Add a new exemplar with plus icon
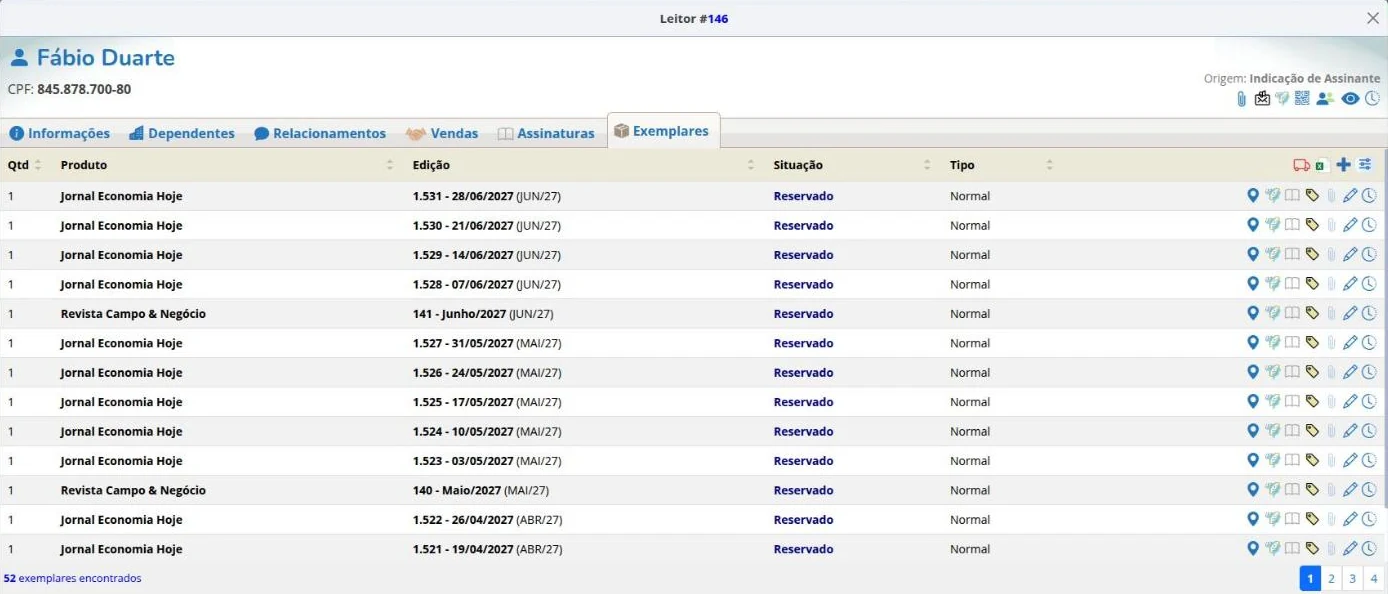The height and width of the screenshot is (594, 1388). 1343,165
